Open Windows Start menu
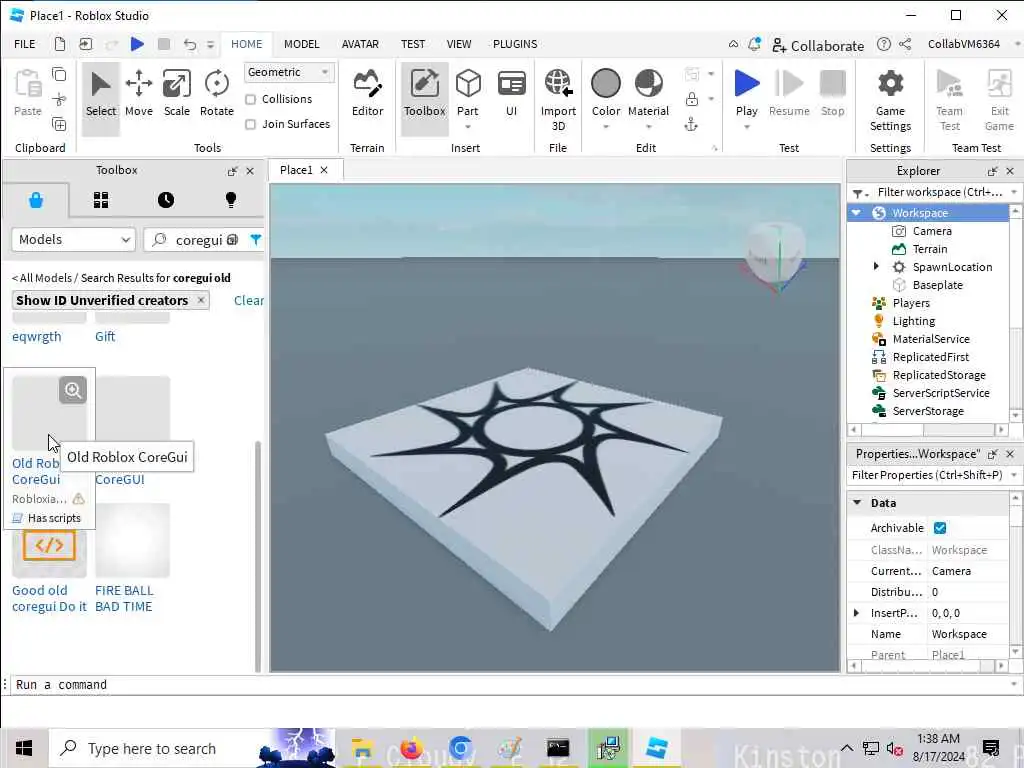 point(24,748)
